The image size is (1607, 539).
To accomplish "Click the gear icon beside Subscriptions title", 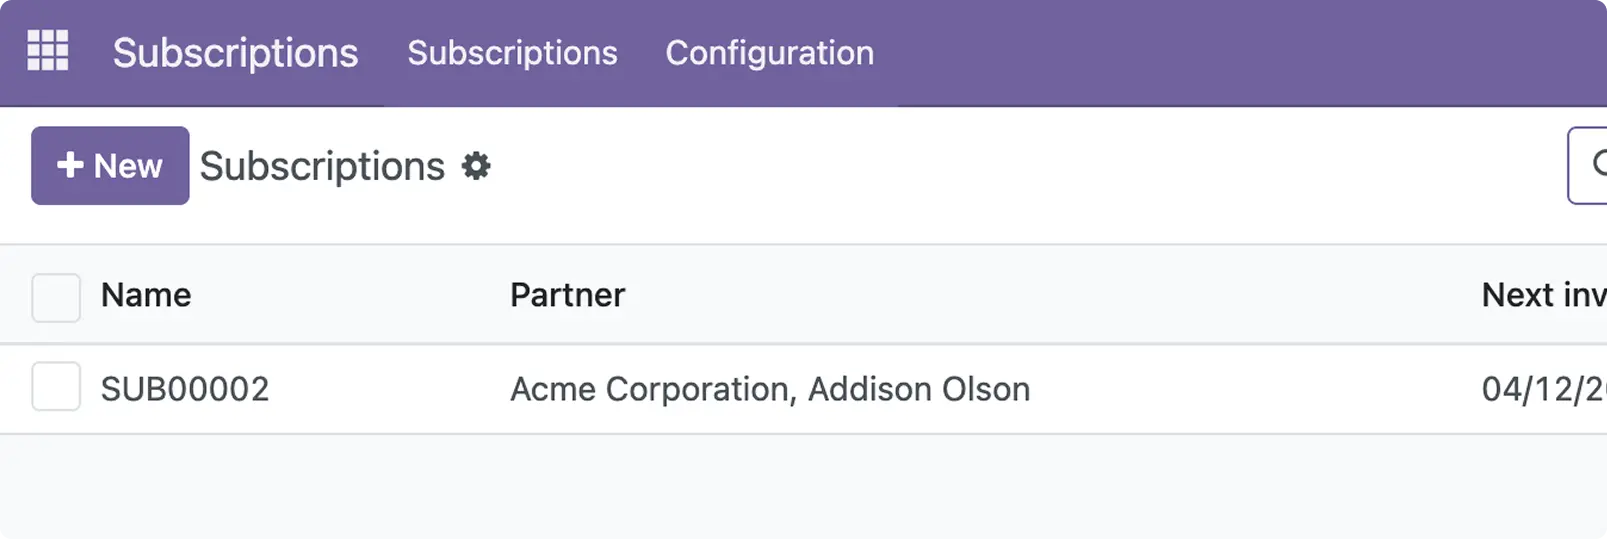I will point(476,166).
